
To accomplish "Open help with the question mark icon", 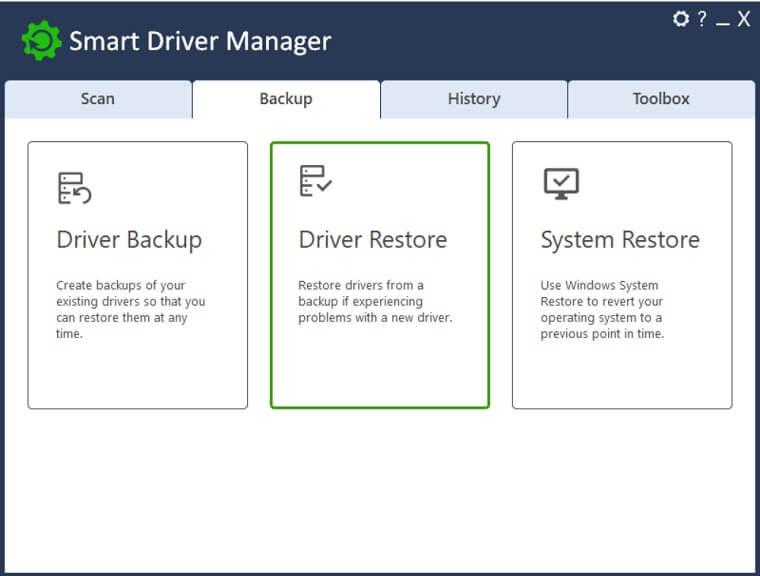I will [x=701, y=19].
